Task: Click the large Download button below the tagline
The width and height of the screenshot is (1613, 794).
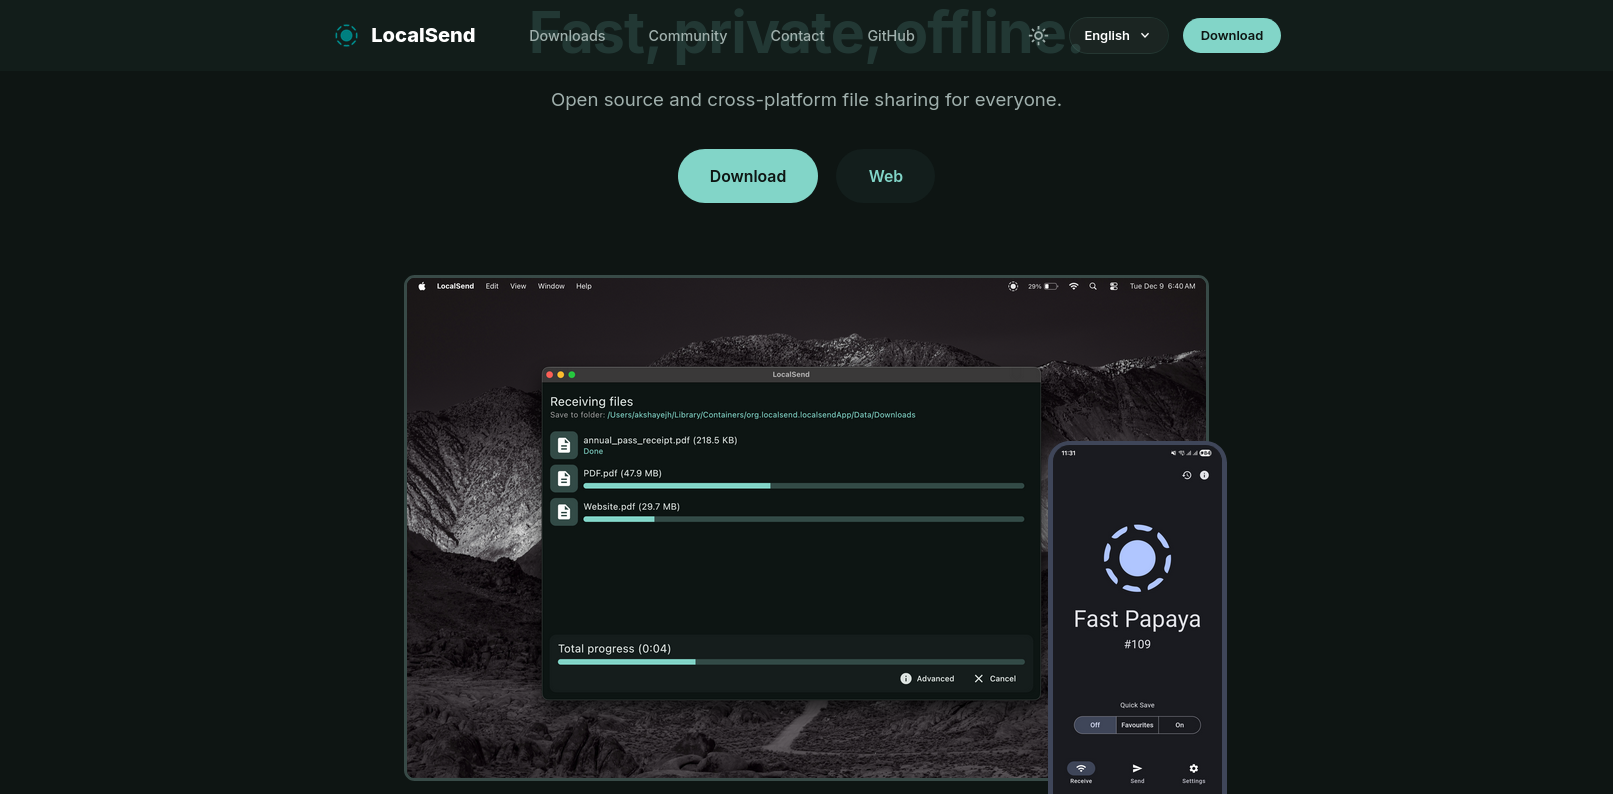Action: (x=748, y=176)
